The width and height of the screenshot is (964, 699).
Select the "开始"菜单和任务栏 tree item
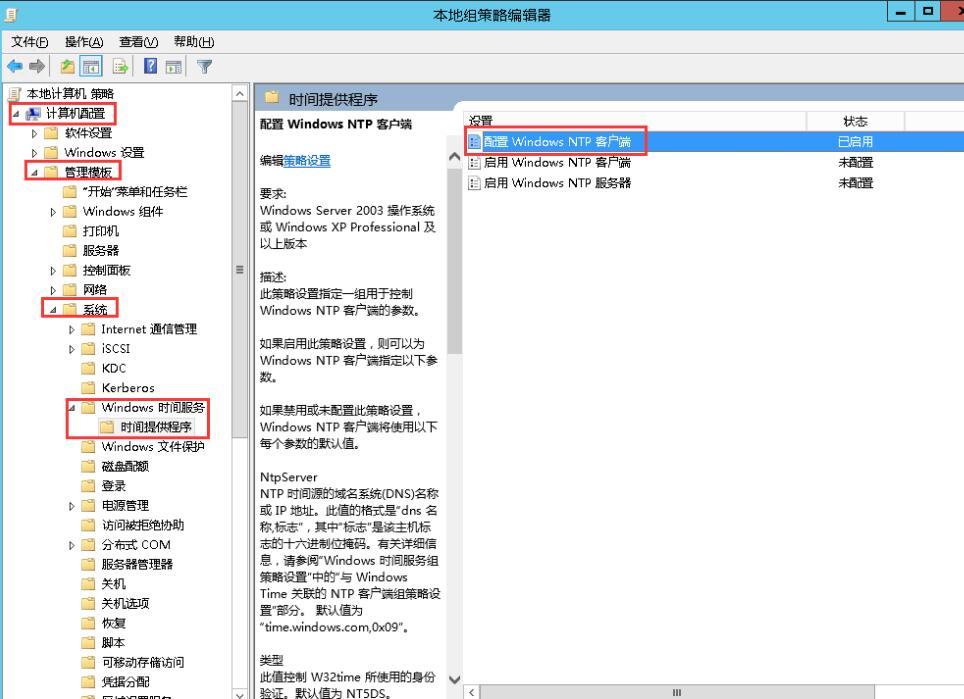click(x=135, y=192)
